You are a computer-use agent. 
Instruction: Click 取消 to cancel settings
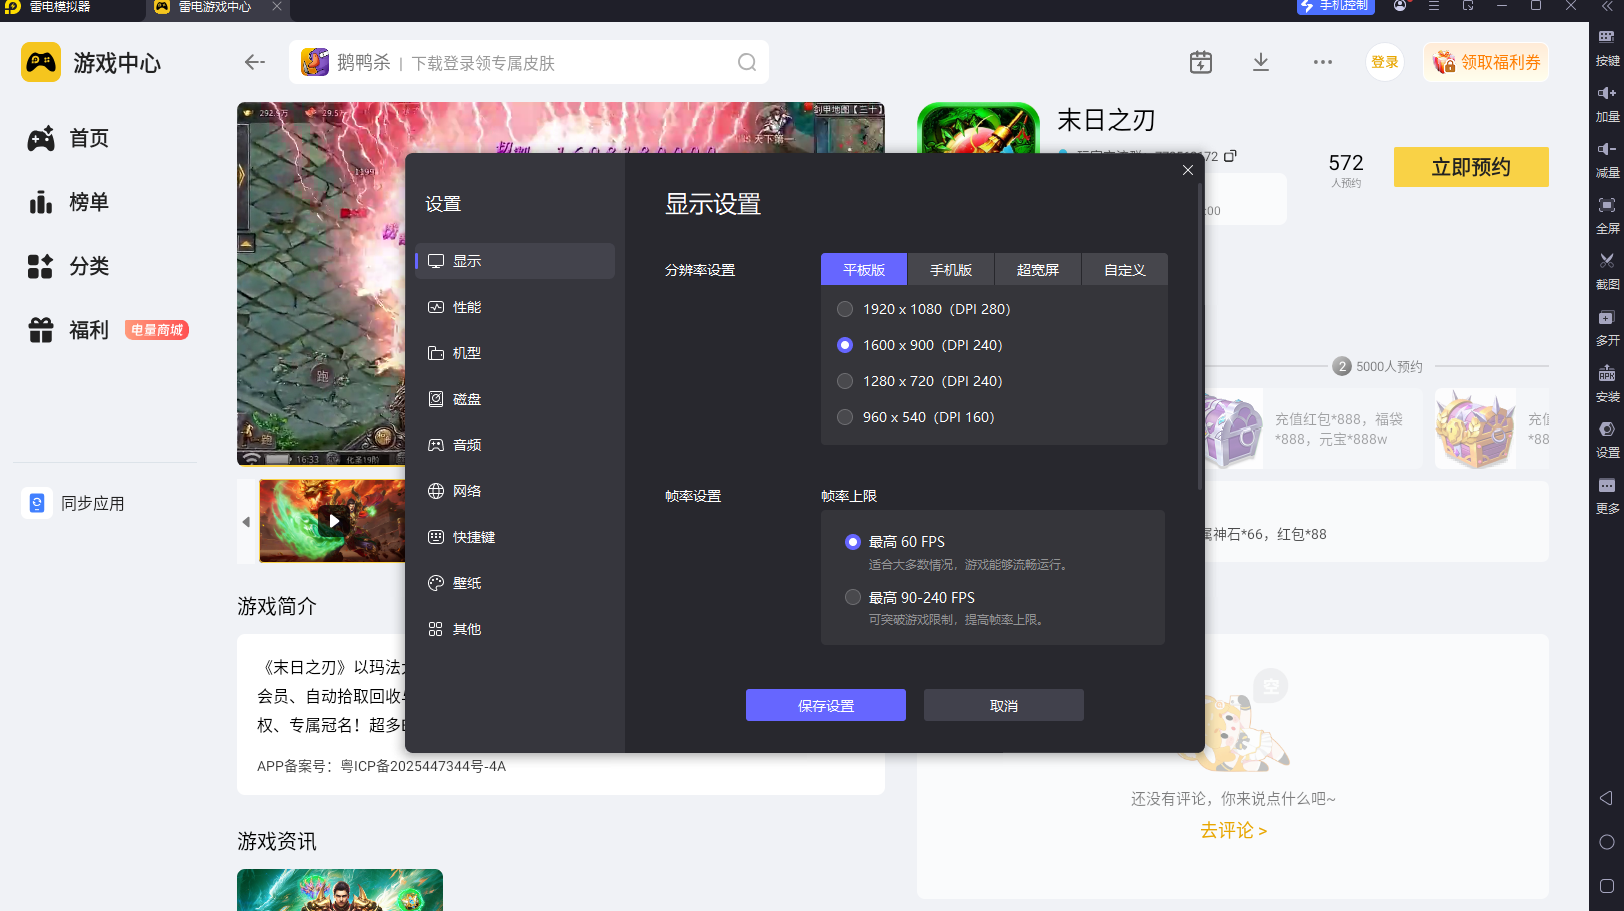pyautogui.click(x=1004, y=705)
